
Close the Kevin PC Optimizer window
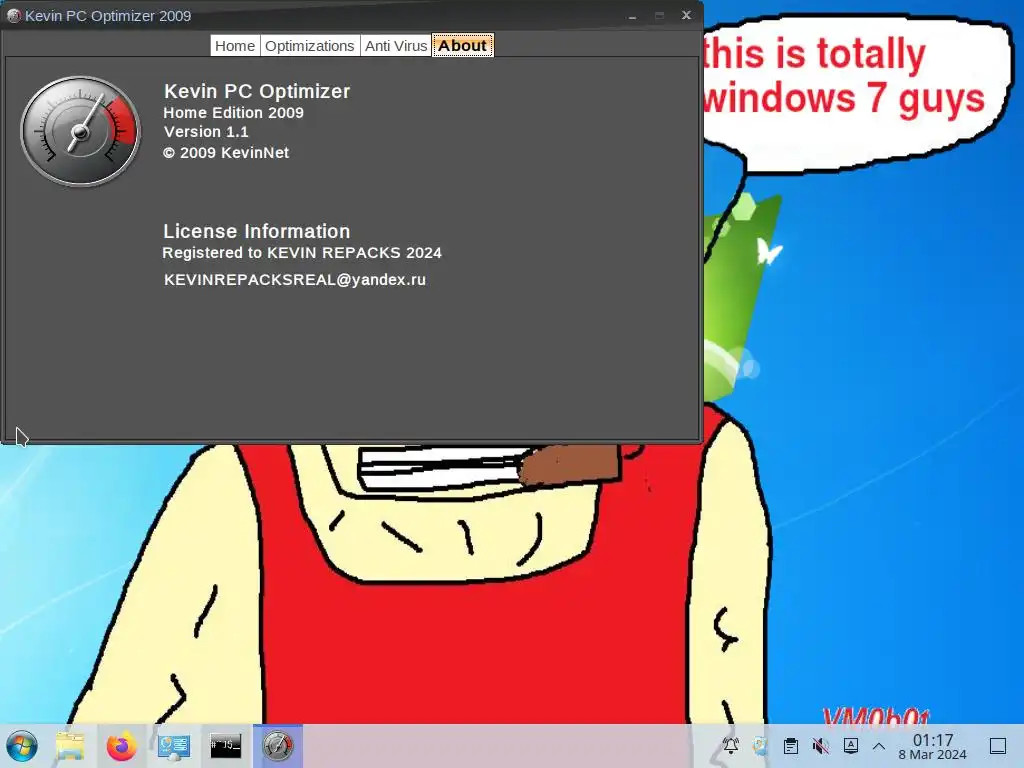click(x=686, y=15)
